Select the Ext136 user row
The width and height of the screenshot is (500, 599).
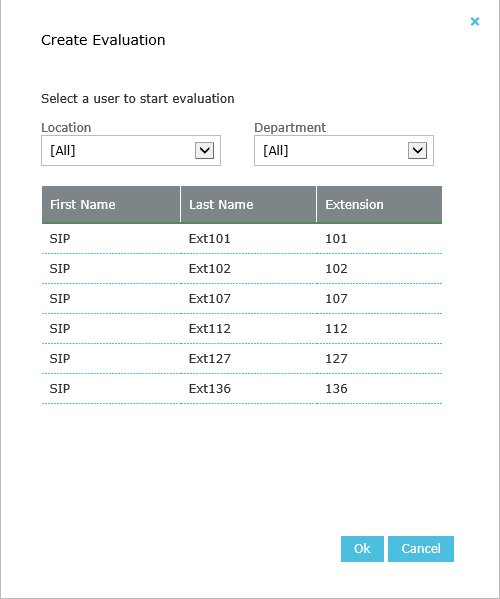(242, 389)
